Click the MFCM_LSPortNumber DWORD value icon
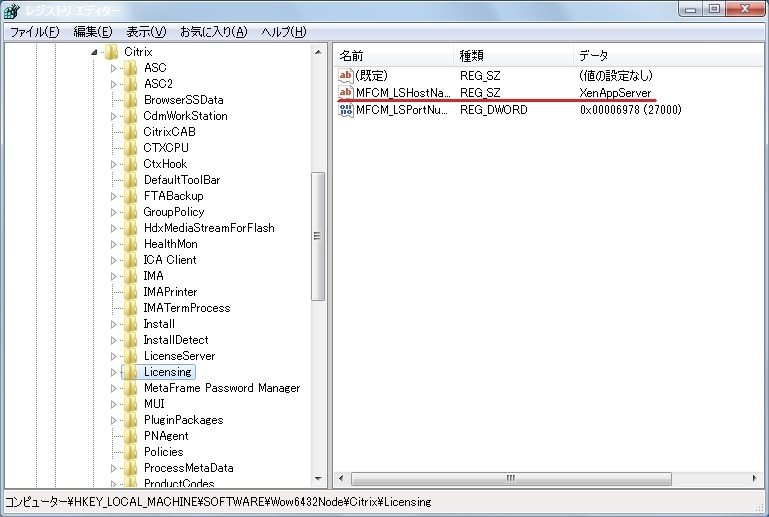This screenshot has height=517, width=769. 346,109
